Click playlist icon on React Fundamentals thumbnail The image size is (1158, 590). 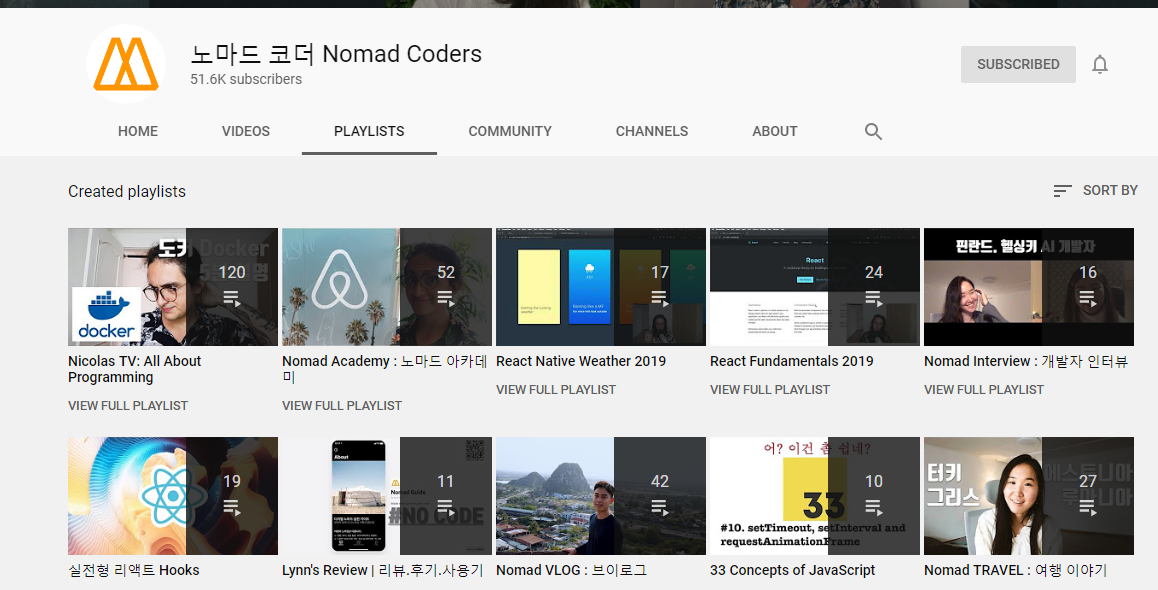(874, 298)
